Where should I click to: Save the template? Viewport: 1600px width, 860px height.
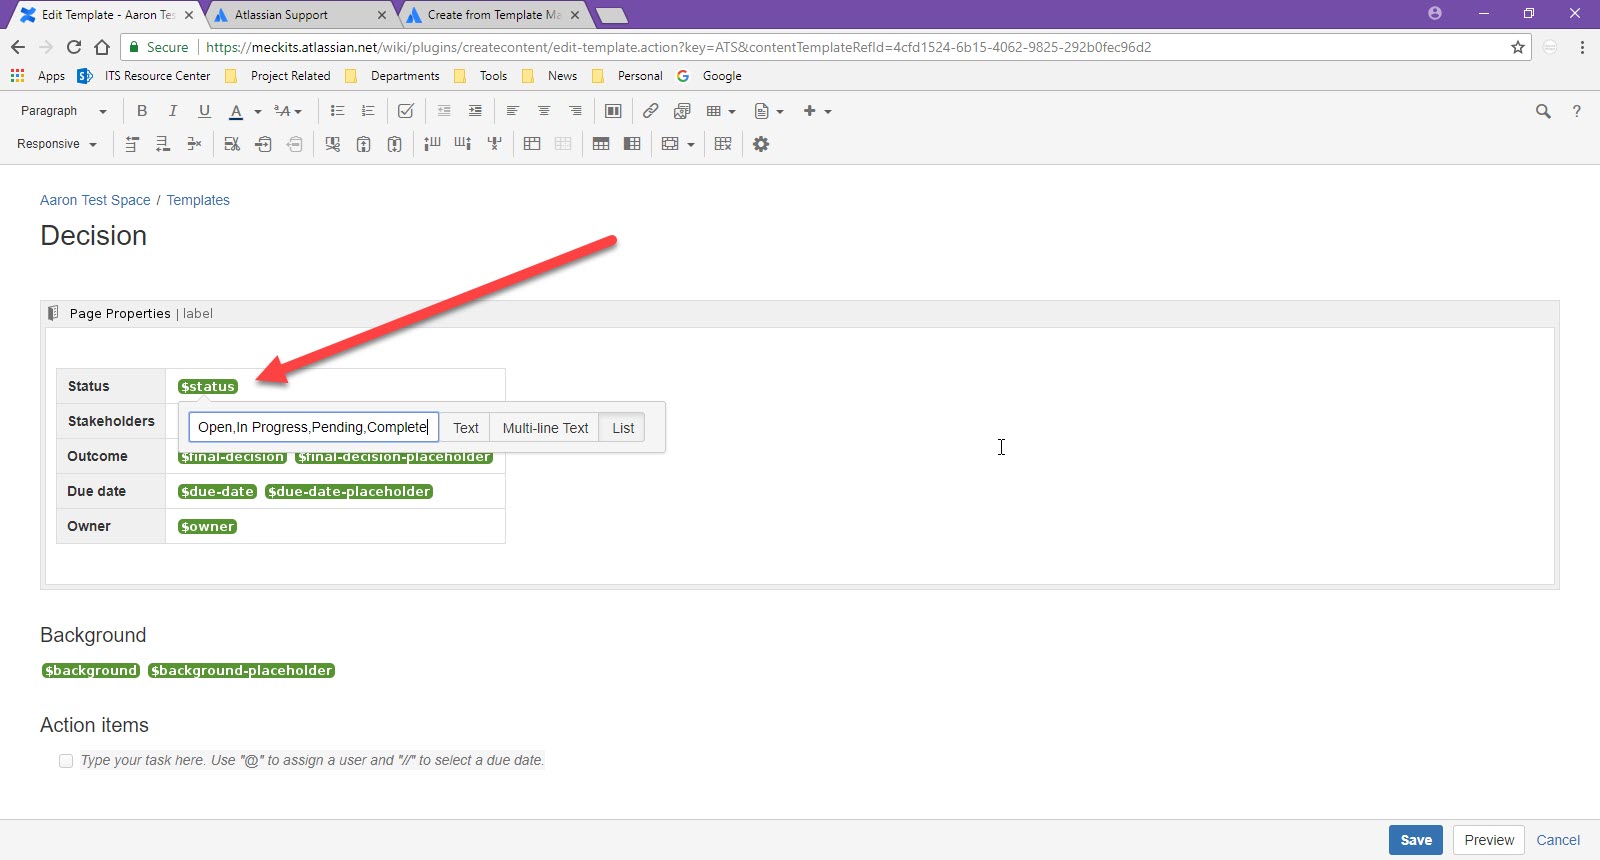click(x=1416, y=840)
